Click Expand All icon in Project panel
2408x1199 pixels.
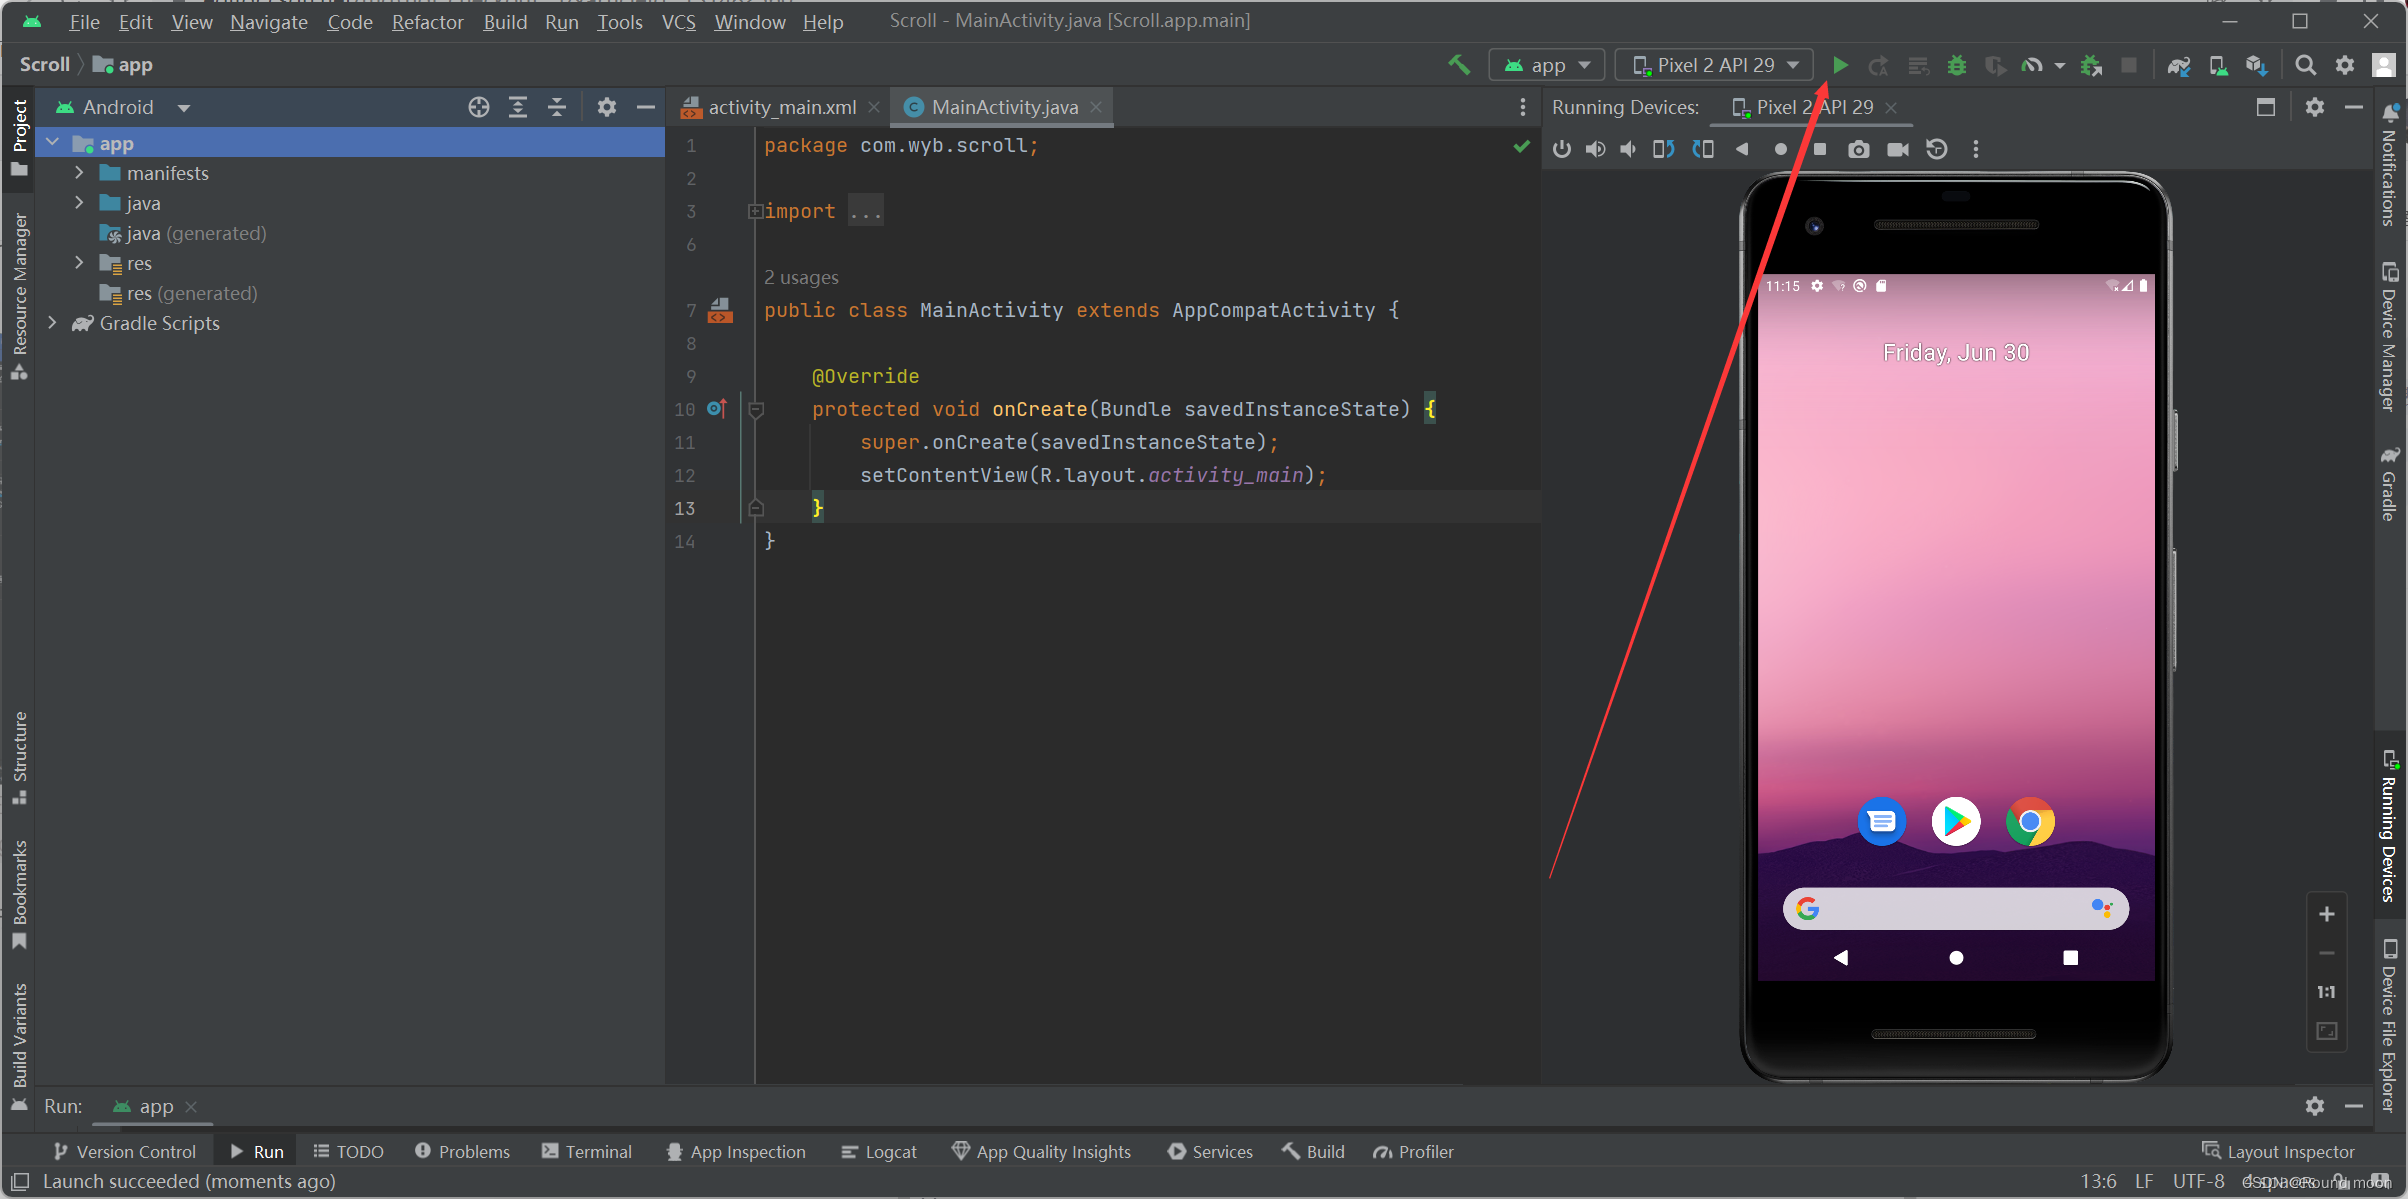click(x=518, y=107)
